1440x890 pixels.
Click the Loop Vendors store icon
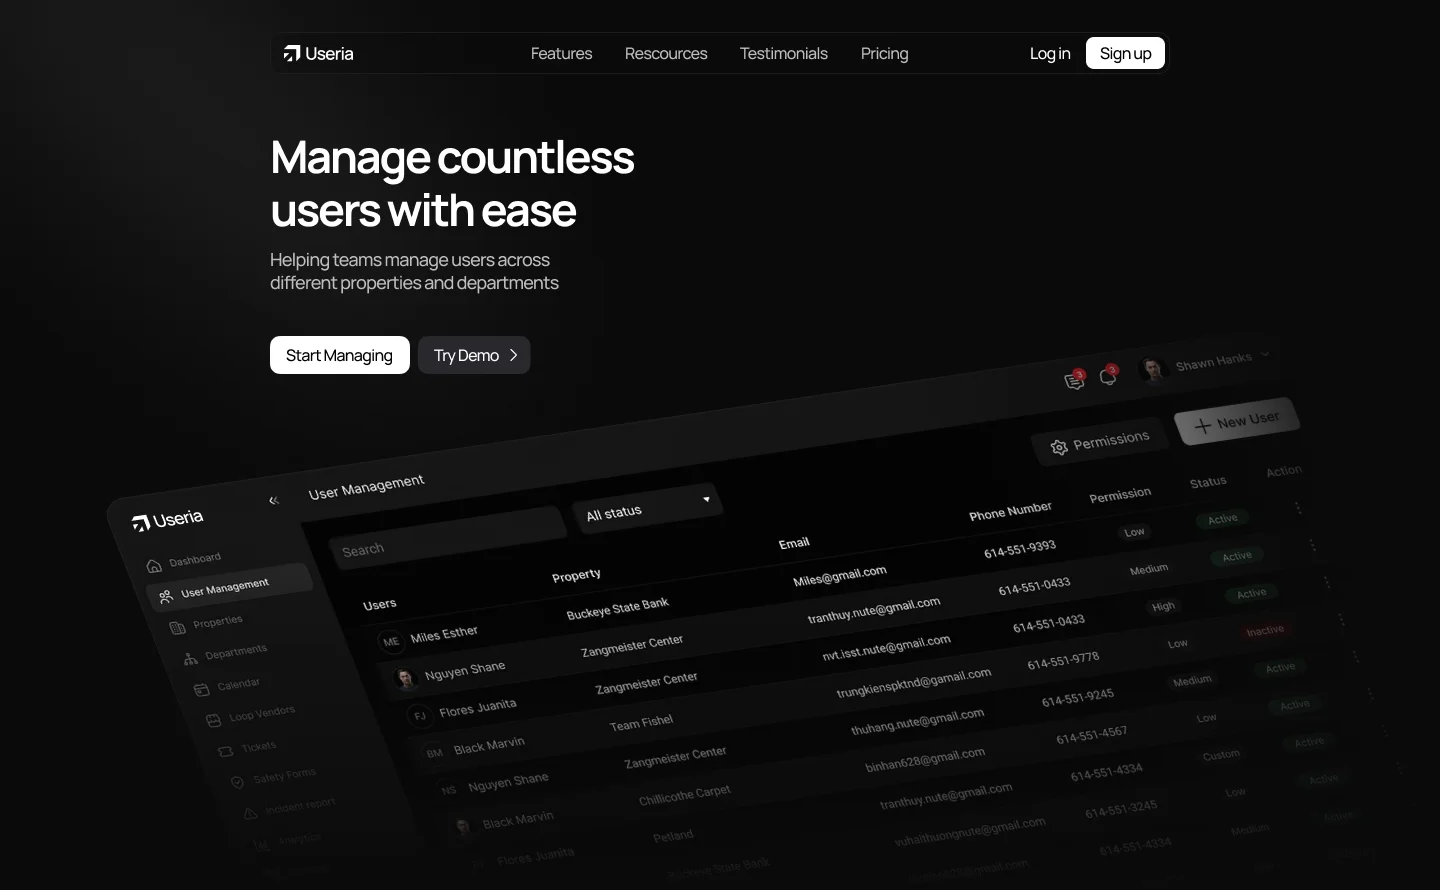pos(213,720)
